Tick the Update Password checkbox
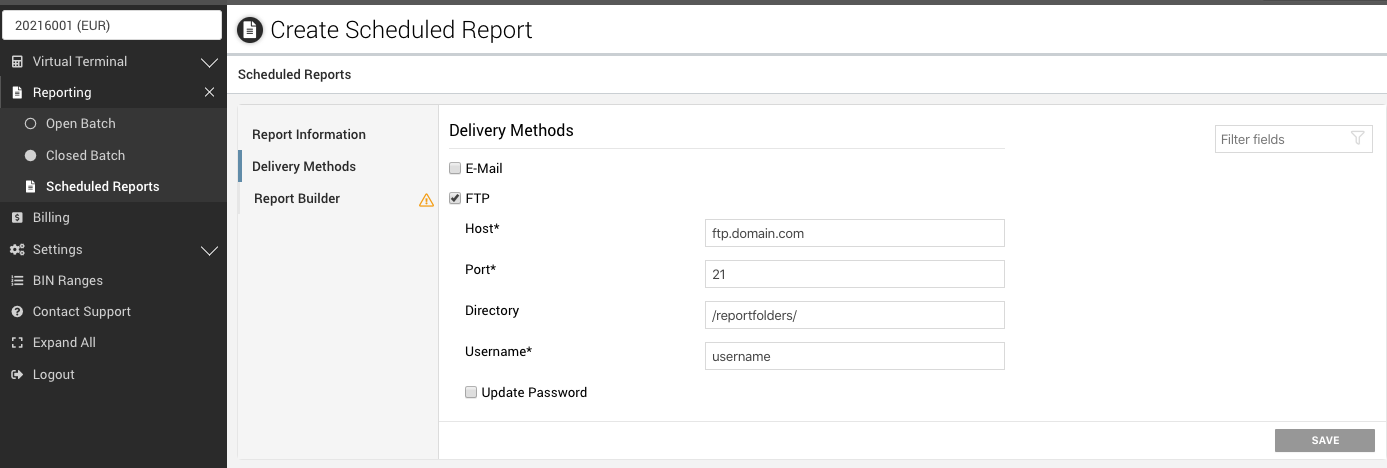Image resolution: width=1387 pixels, height=468 pixels. pyautogui.click(x=471, y=393)
